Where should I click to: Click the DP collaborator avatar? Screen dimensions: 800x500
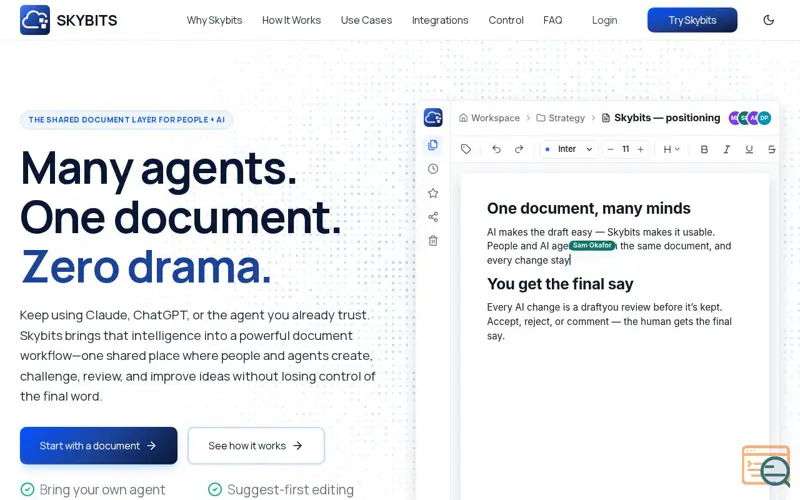[x=764, y=118]
